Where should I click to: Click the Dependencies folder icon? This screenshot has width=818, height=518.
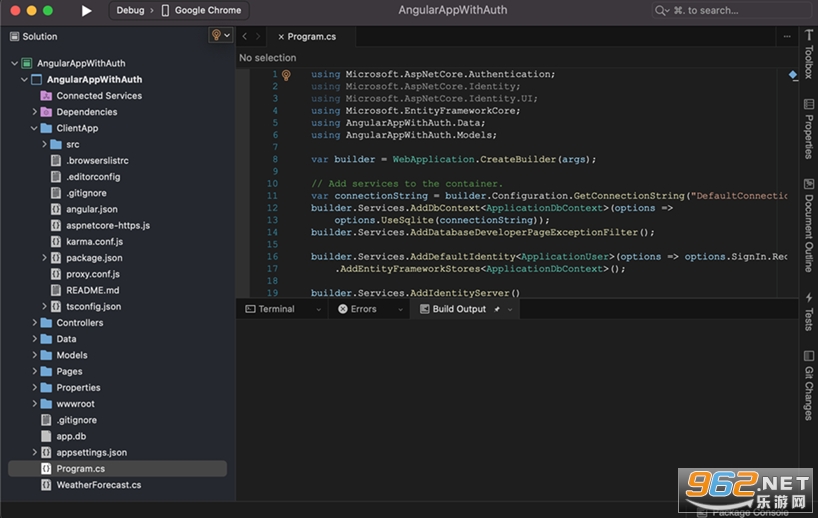click(x=46, y=112)
